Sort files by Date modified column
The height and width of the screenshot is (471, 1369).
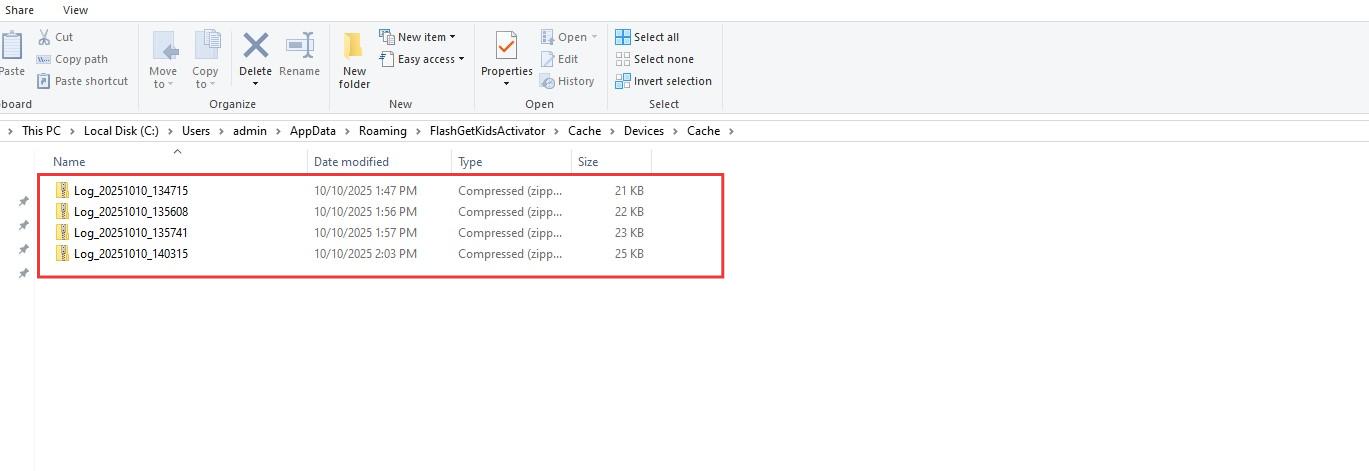tap(351, 162)
